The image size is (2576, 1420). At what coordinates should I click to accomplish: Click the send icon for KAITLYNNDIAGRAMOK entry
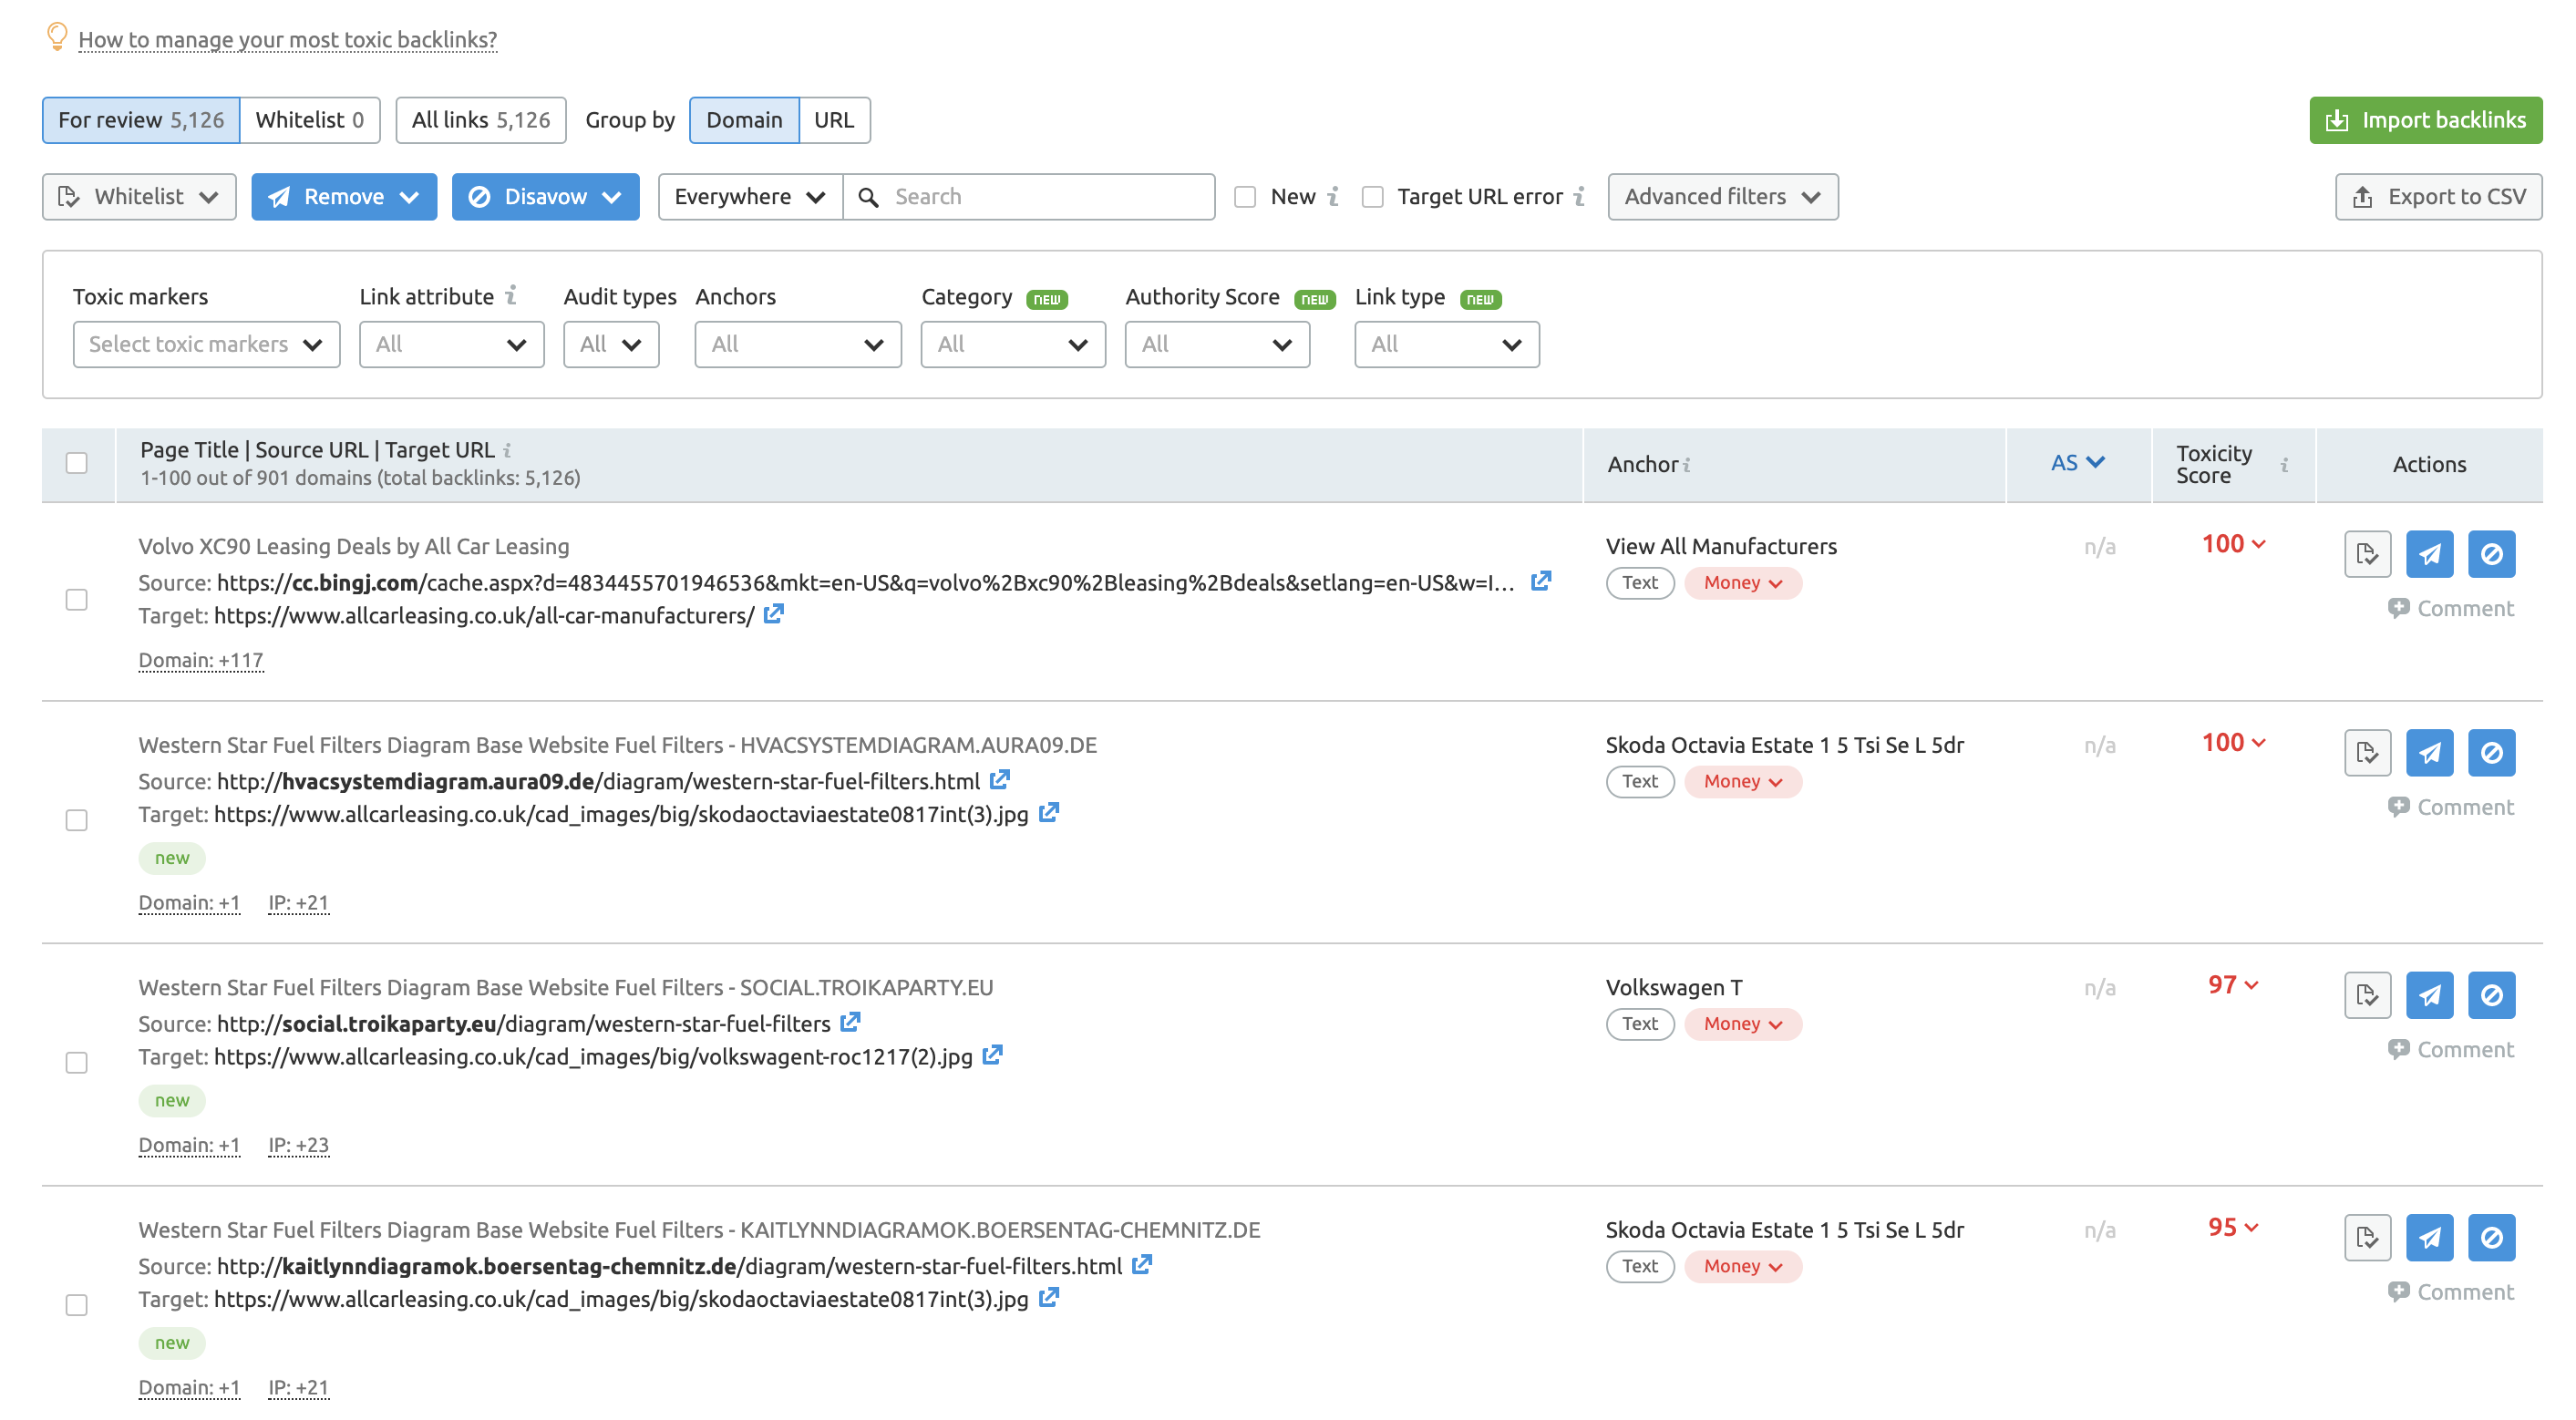(x=2433, y=1237)
